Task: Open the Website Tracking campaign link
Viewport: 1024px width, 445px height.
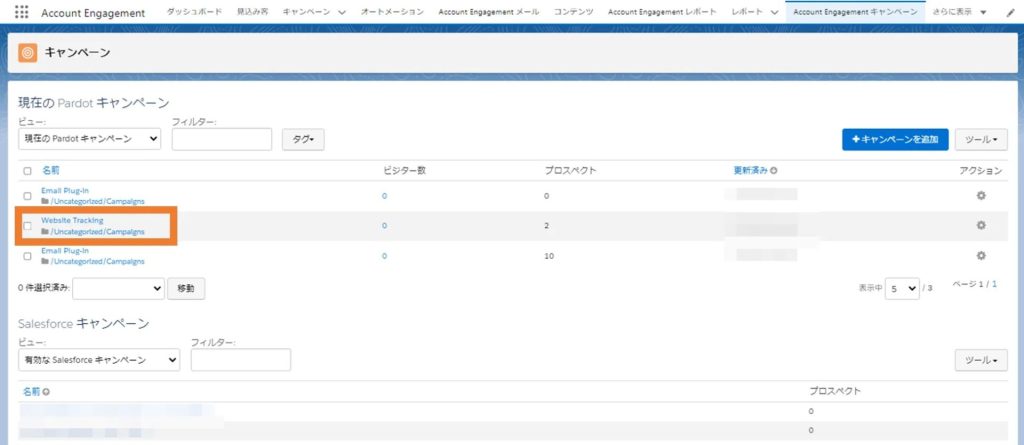Action: coord(72,220)
